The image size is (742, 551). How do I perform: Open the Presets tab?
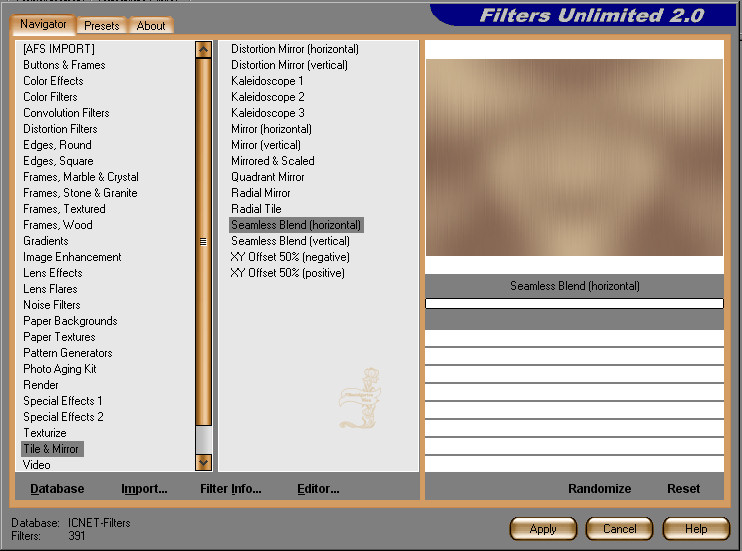tap(102, 26)
